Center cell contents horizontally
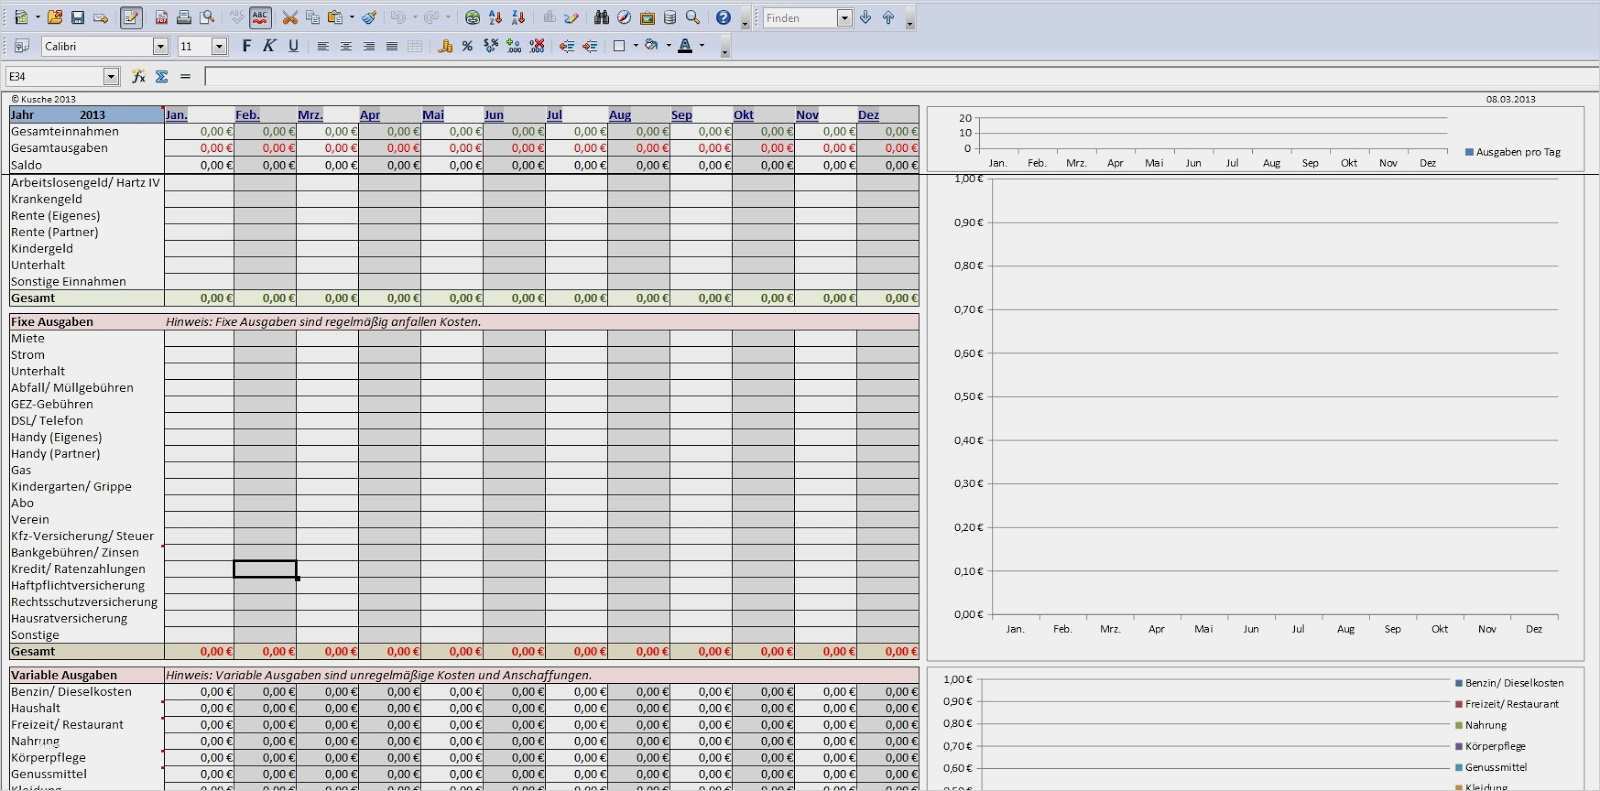 pos(346,46)
